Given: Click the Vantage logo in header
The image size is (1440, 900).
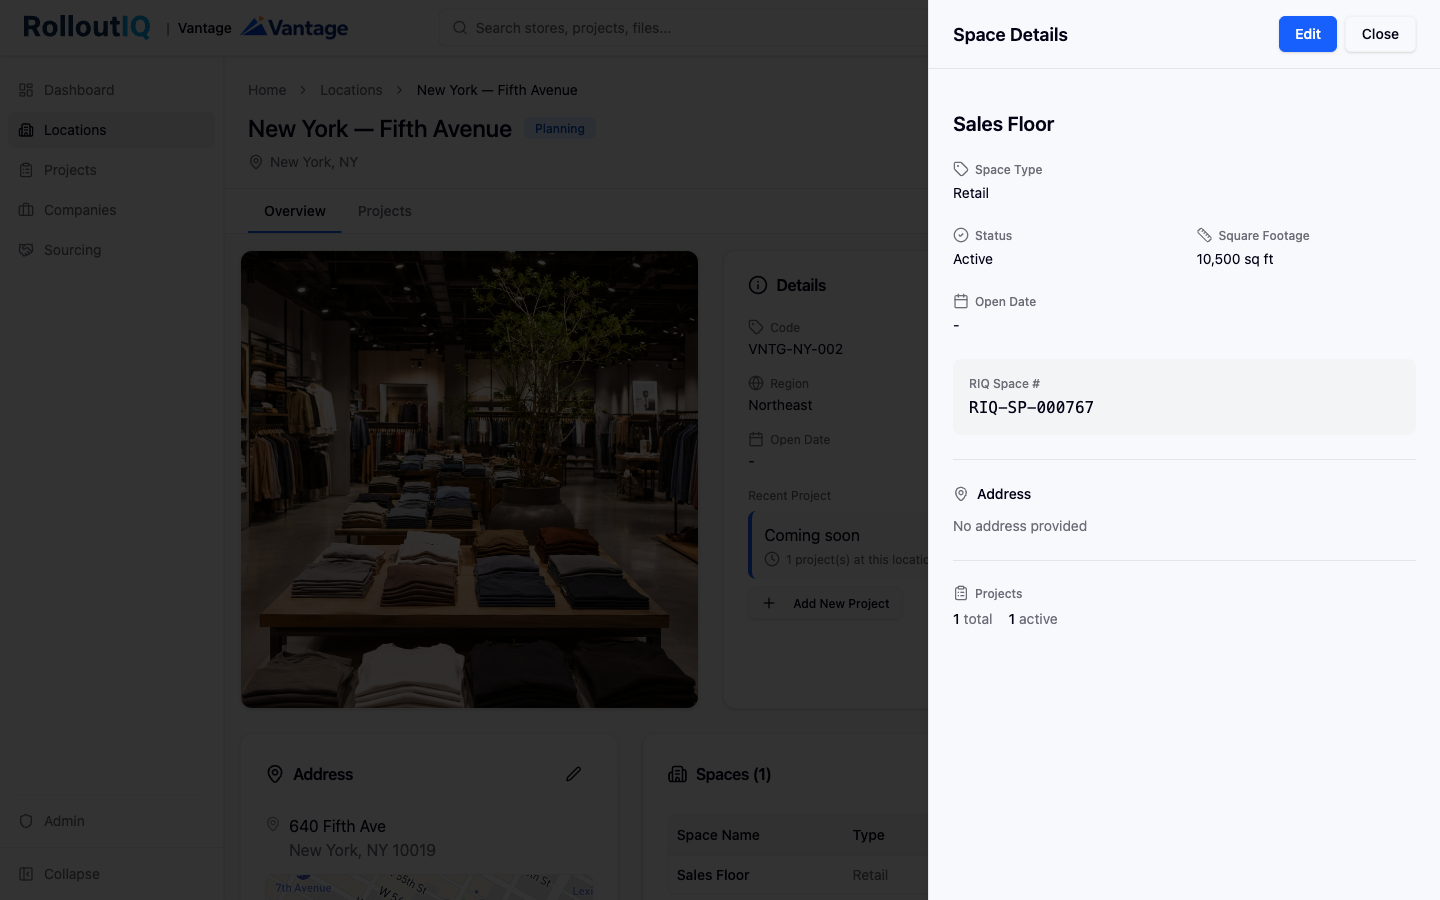Looking at the screenshot, I should 294,28.
